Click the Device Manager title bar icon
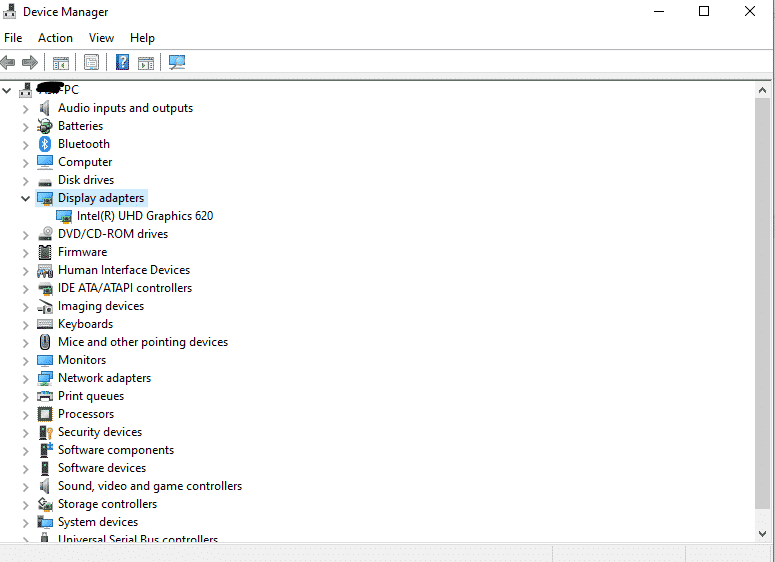This screenshot has height=562, width=775. pyautogui.click(x=9, y=11)
